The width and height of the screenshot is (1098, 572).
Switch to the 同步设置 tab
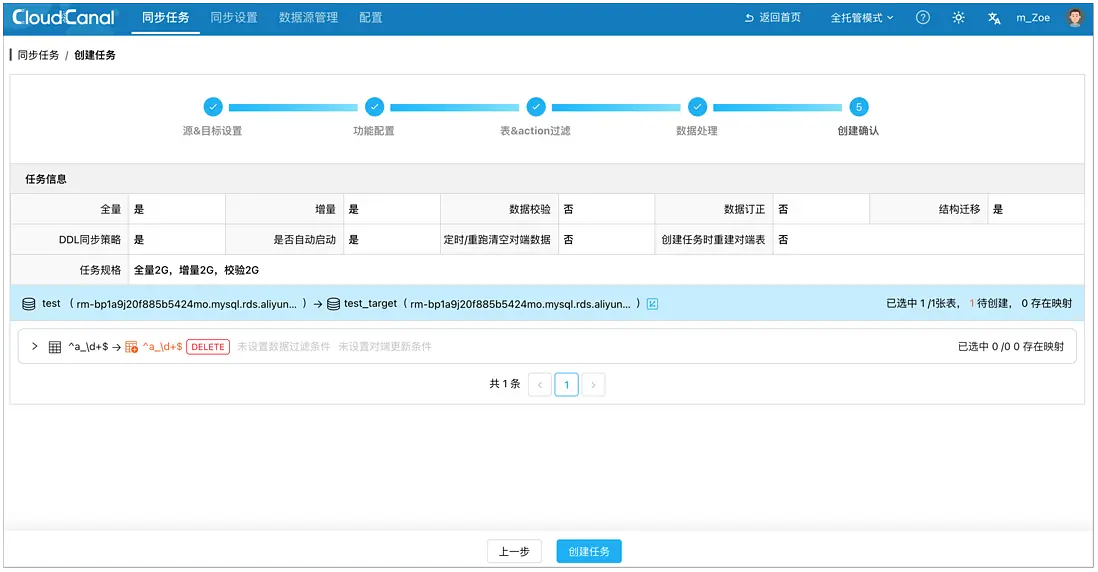point(234,18)
